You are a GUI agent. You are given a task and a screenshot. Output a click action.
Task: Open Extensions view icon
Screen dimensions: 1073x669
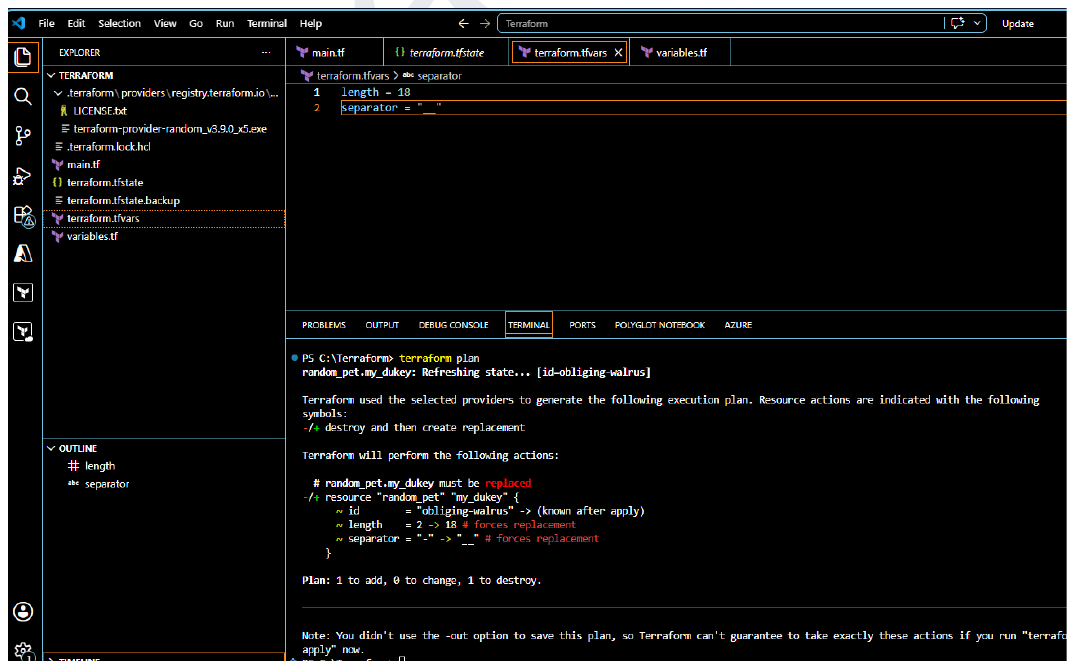pyautogui.click(x=23, y=215)
